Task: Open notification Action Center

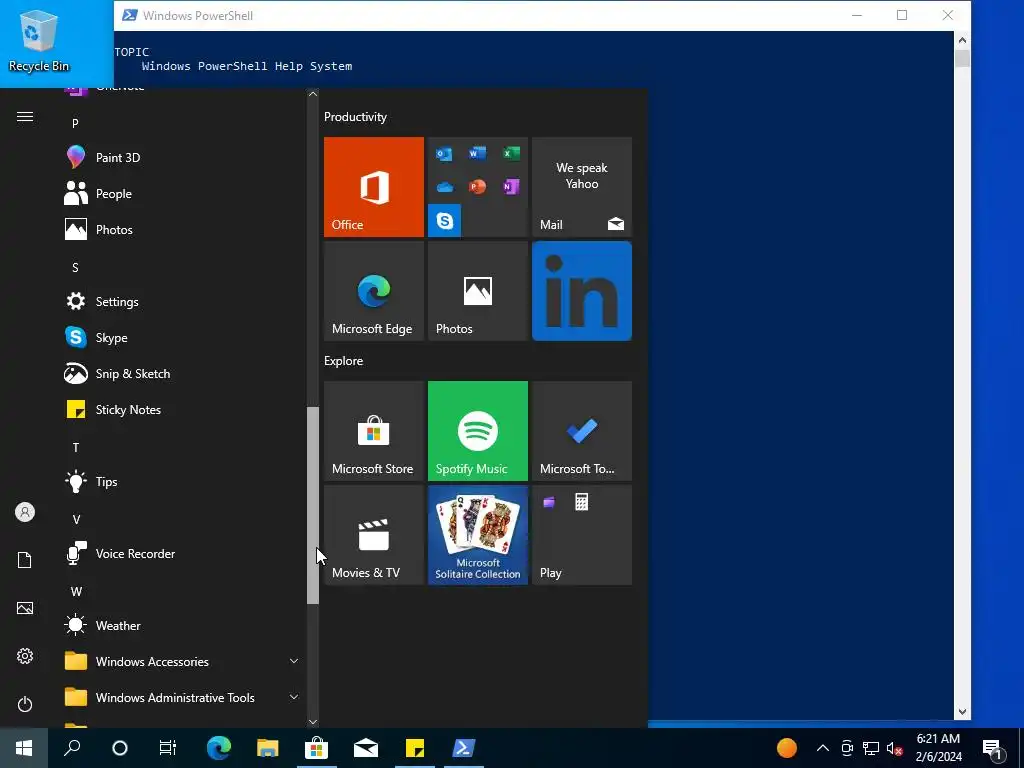Action: tap(992, 748)
